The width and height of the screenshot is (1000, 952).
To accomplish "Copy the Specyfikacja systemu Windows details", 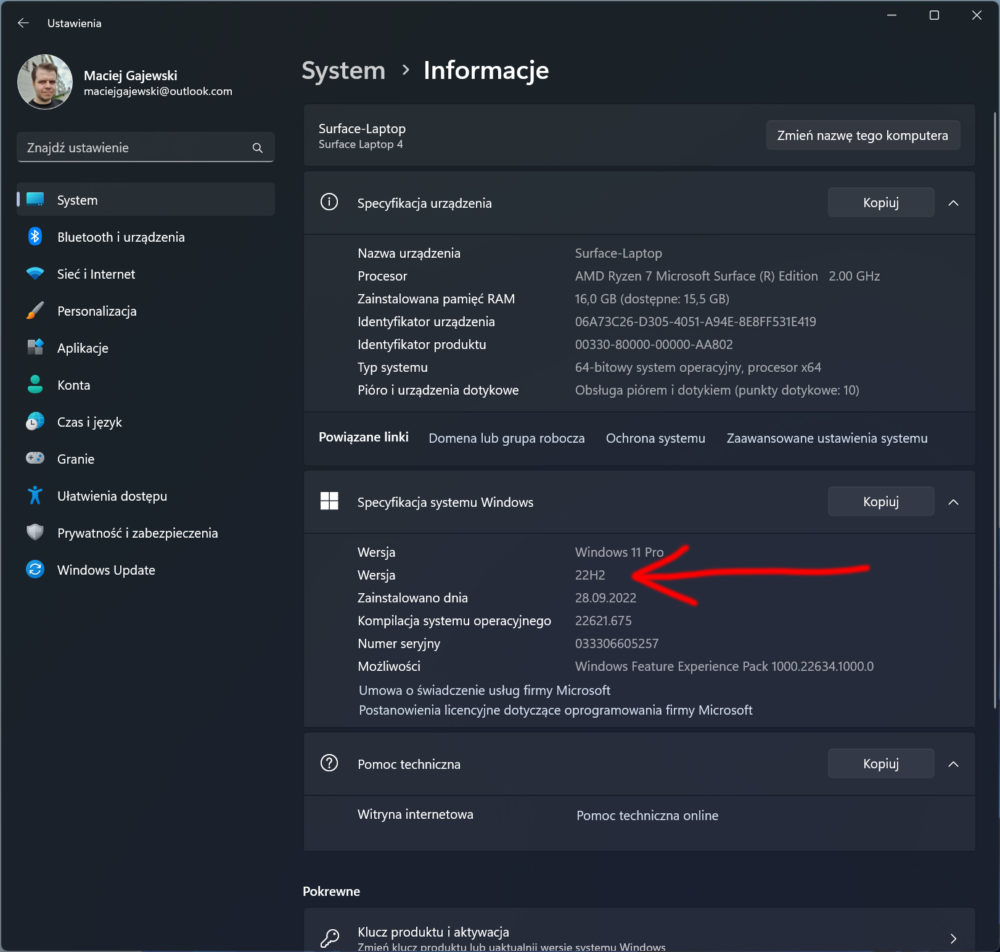I will point(881,502).
